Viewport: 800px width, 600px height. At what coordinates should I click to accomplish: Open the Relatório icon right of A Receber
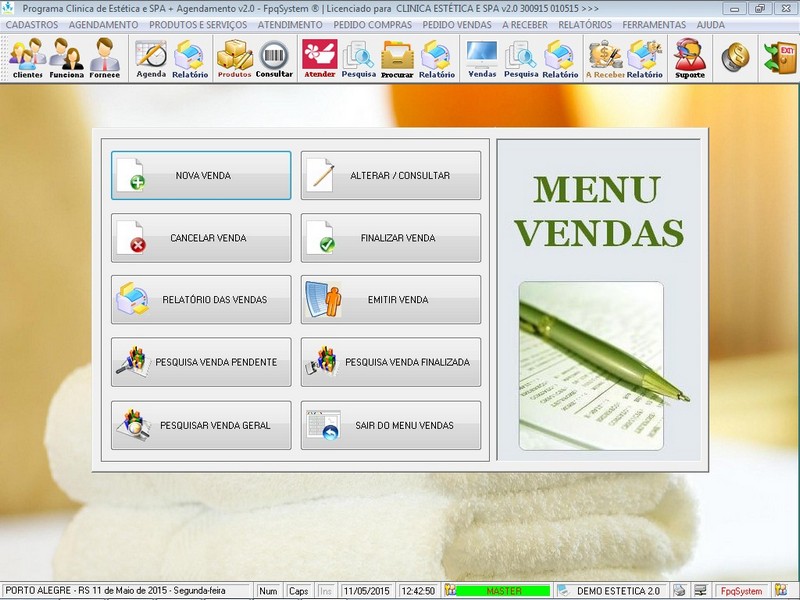(x=644, y=58)
